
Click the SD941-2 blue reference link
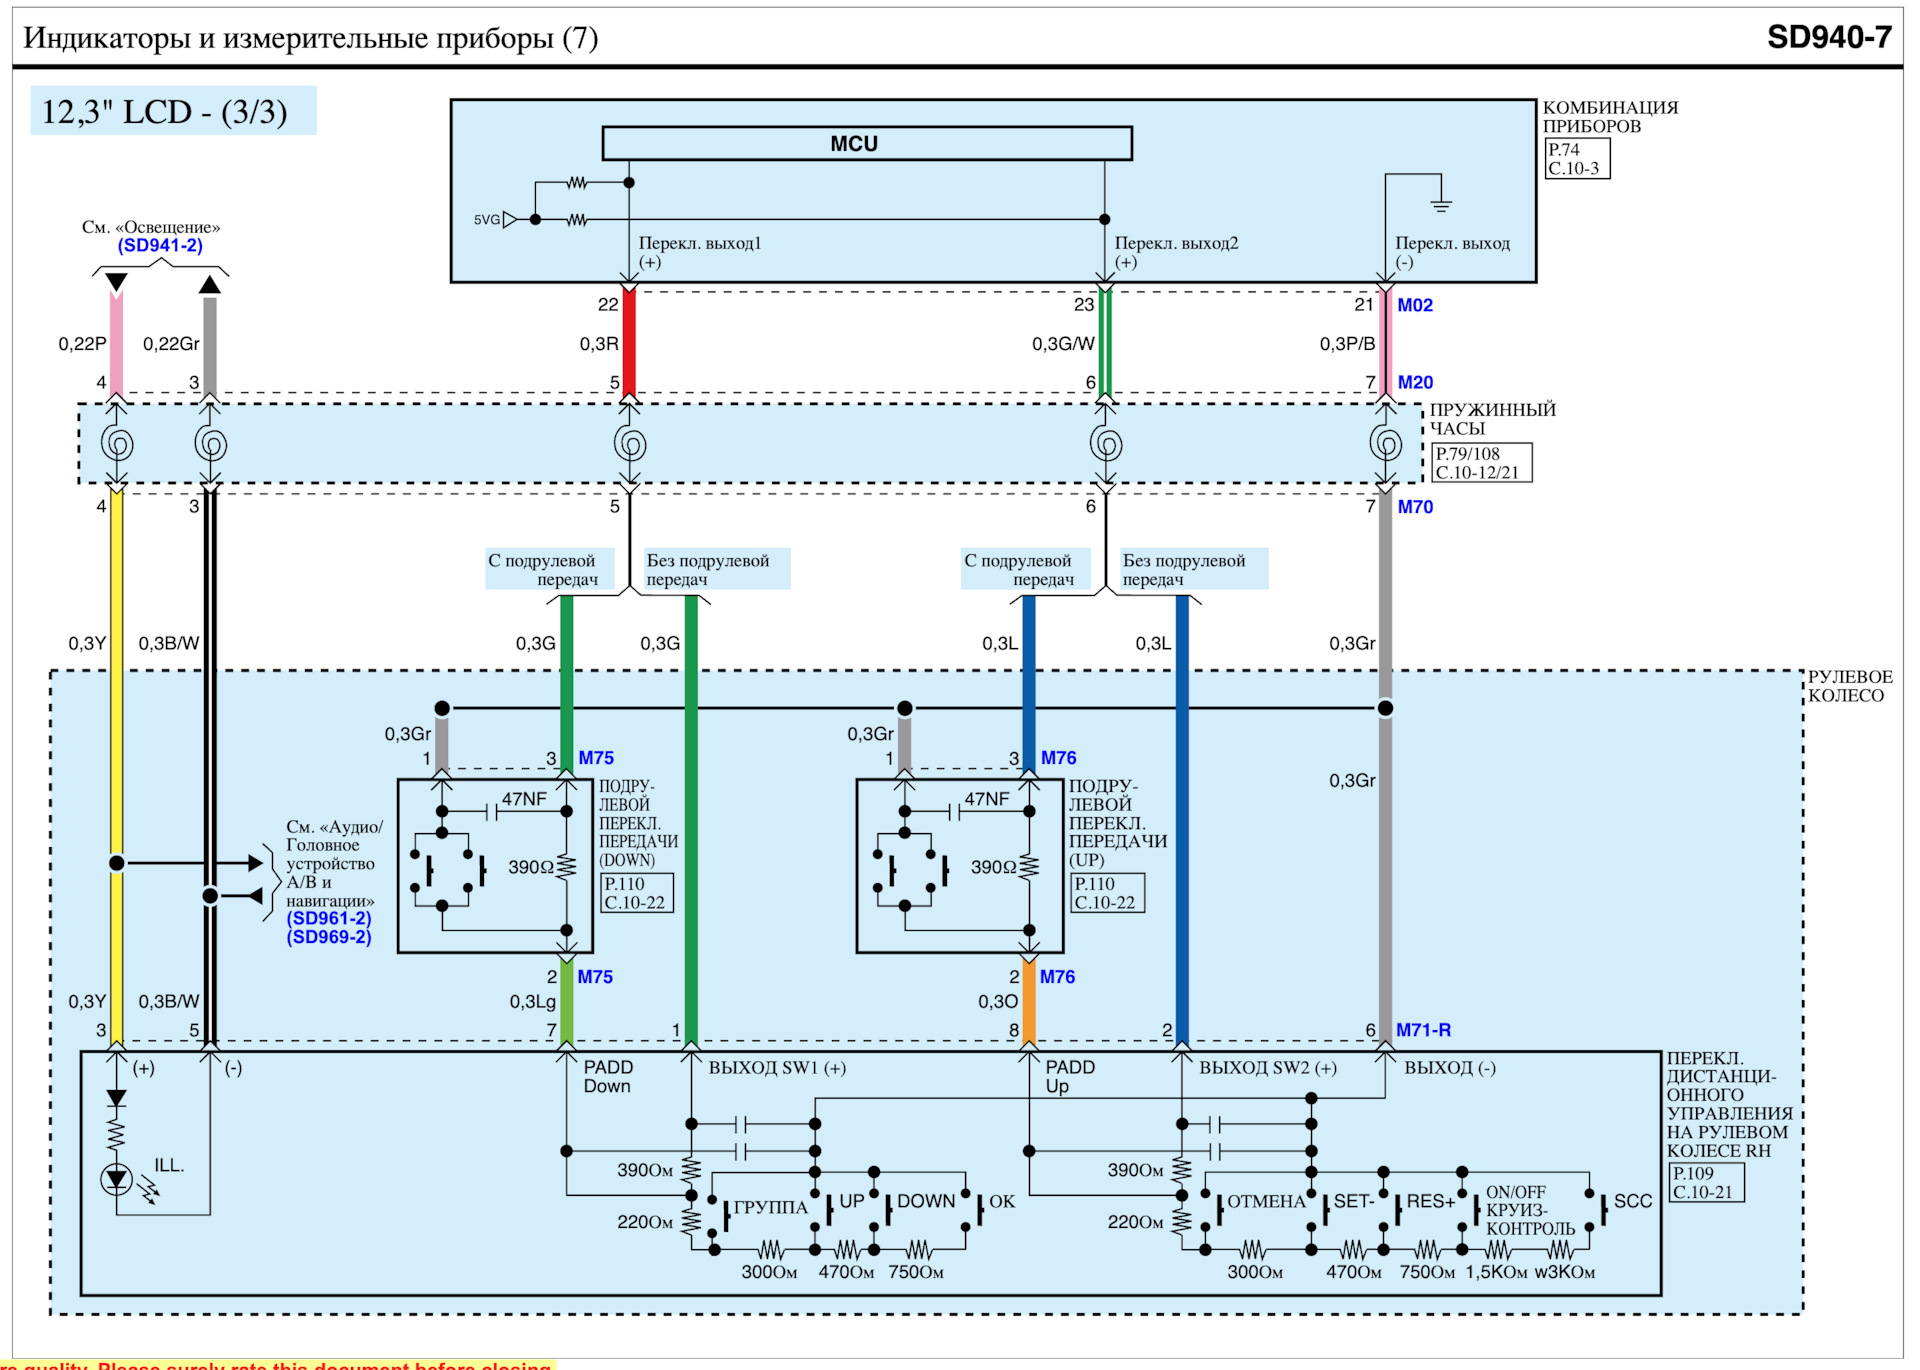(160, 245)
